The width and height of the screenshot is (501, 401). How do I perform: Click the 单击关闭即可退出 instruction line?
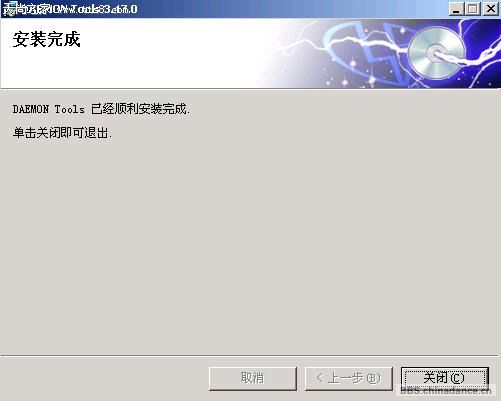point(62,133)
